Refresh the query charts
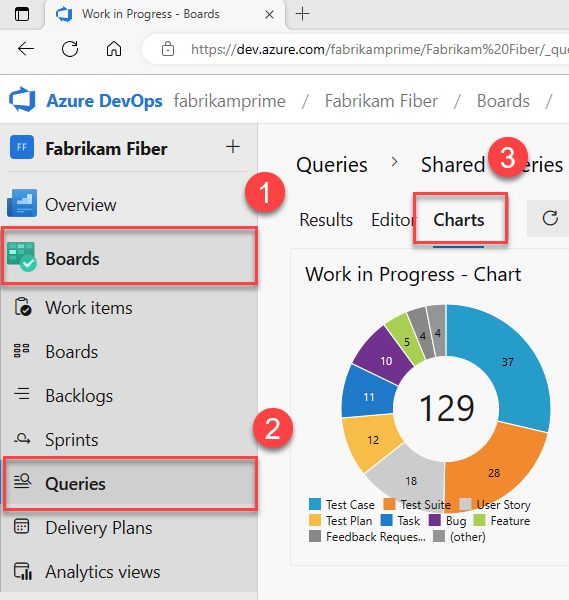Image resolution: width=569 pixels, height=600 pixels. point(550,218)
